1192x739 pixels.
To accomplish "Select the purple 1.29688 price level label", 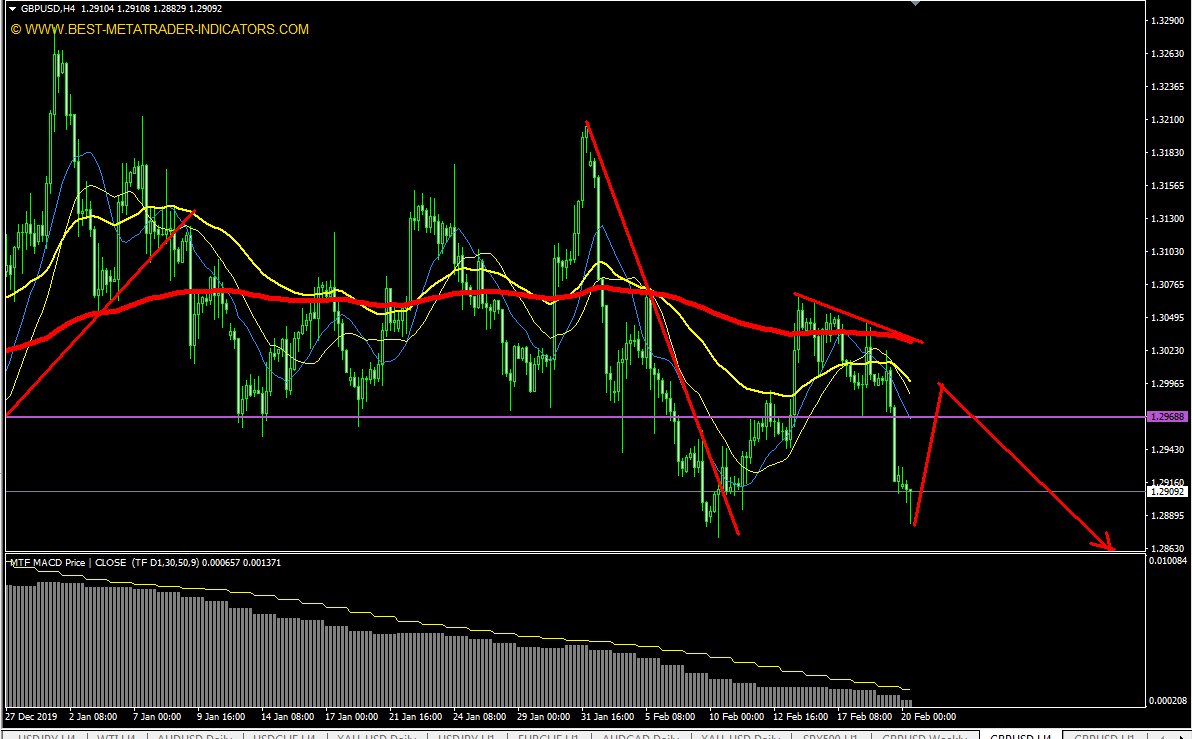I will 1166,416.
